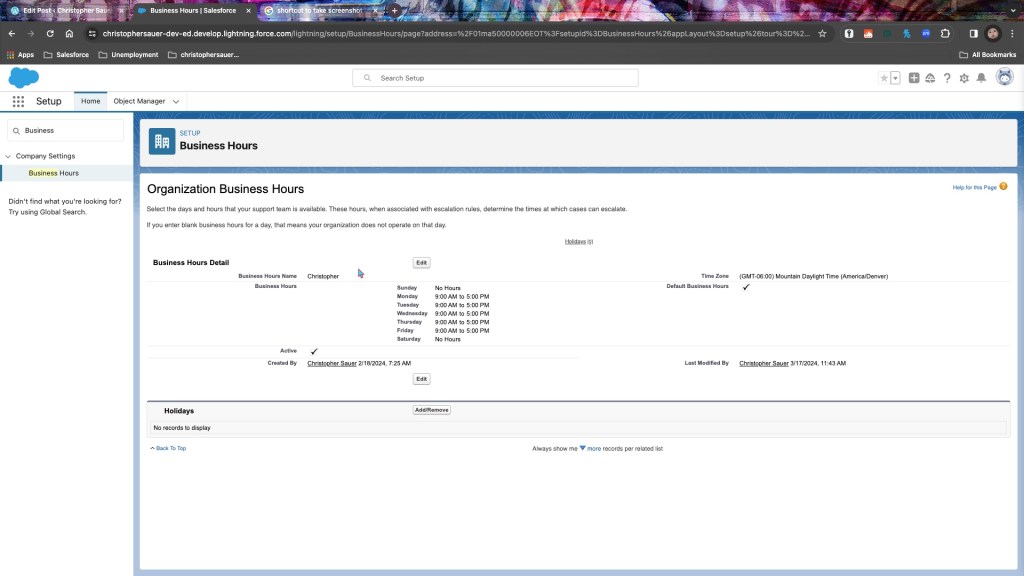The width and height of the screenshot is (1024, 576).
Task: Collapse the Company Settings section
Action: click(x=8, y=156)
